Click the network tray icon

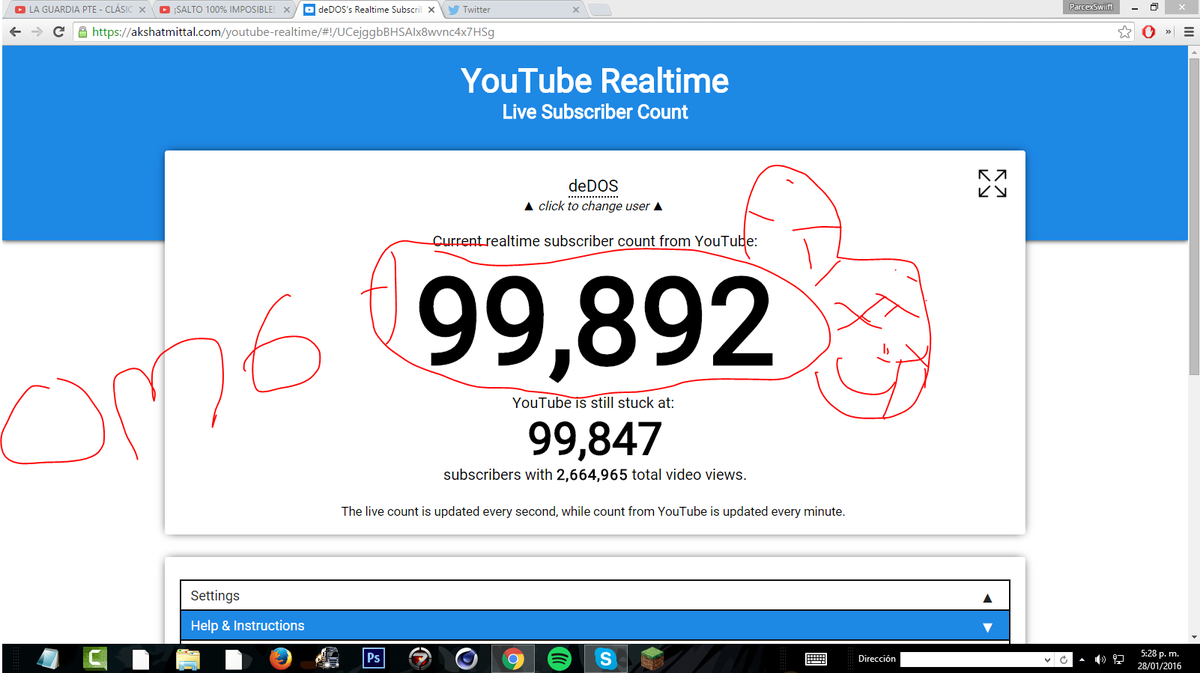pyautogui.click(x=1119, y=659)
